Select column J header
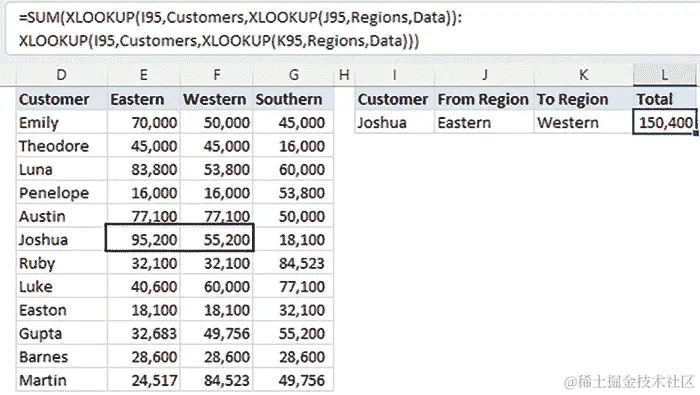The width and height of the screenshot is (700, 395). (484, 75)
